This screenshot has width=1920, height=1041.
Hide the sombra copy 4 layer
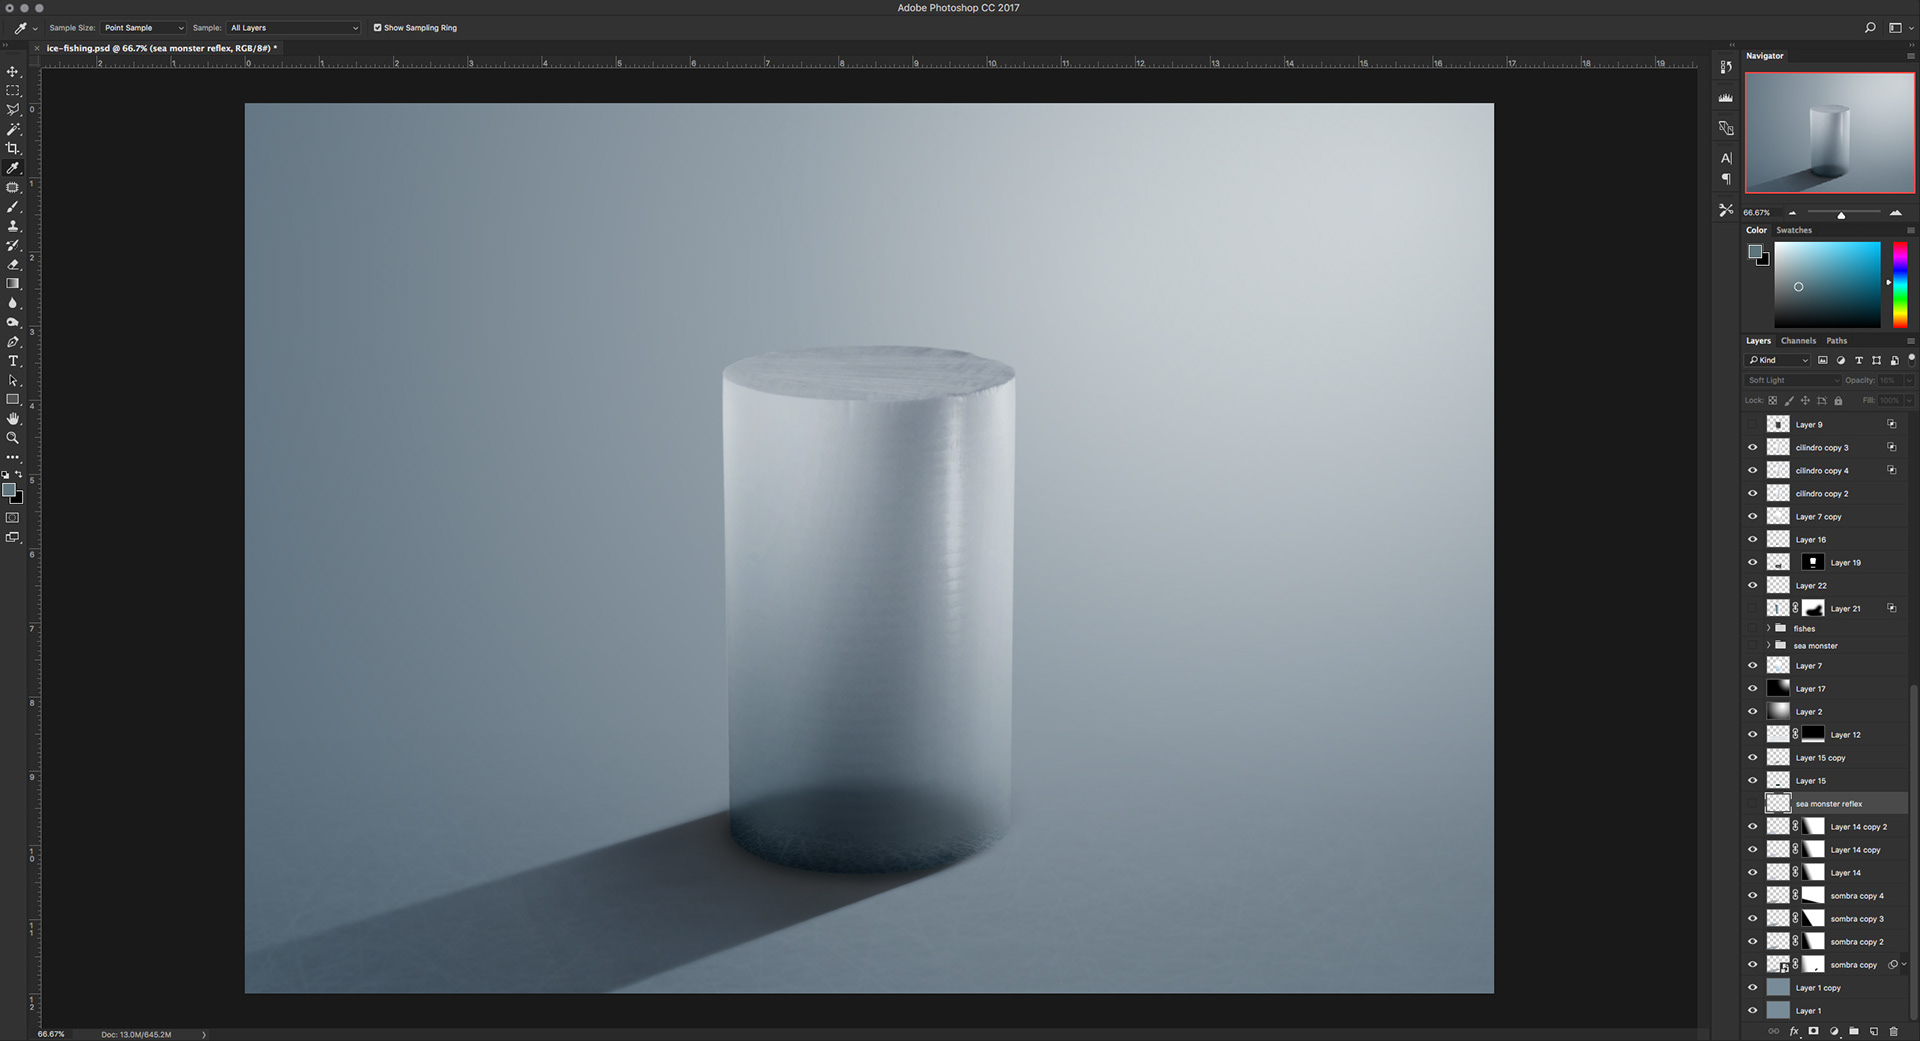pyautogui.click(x=1752, y=895)
